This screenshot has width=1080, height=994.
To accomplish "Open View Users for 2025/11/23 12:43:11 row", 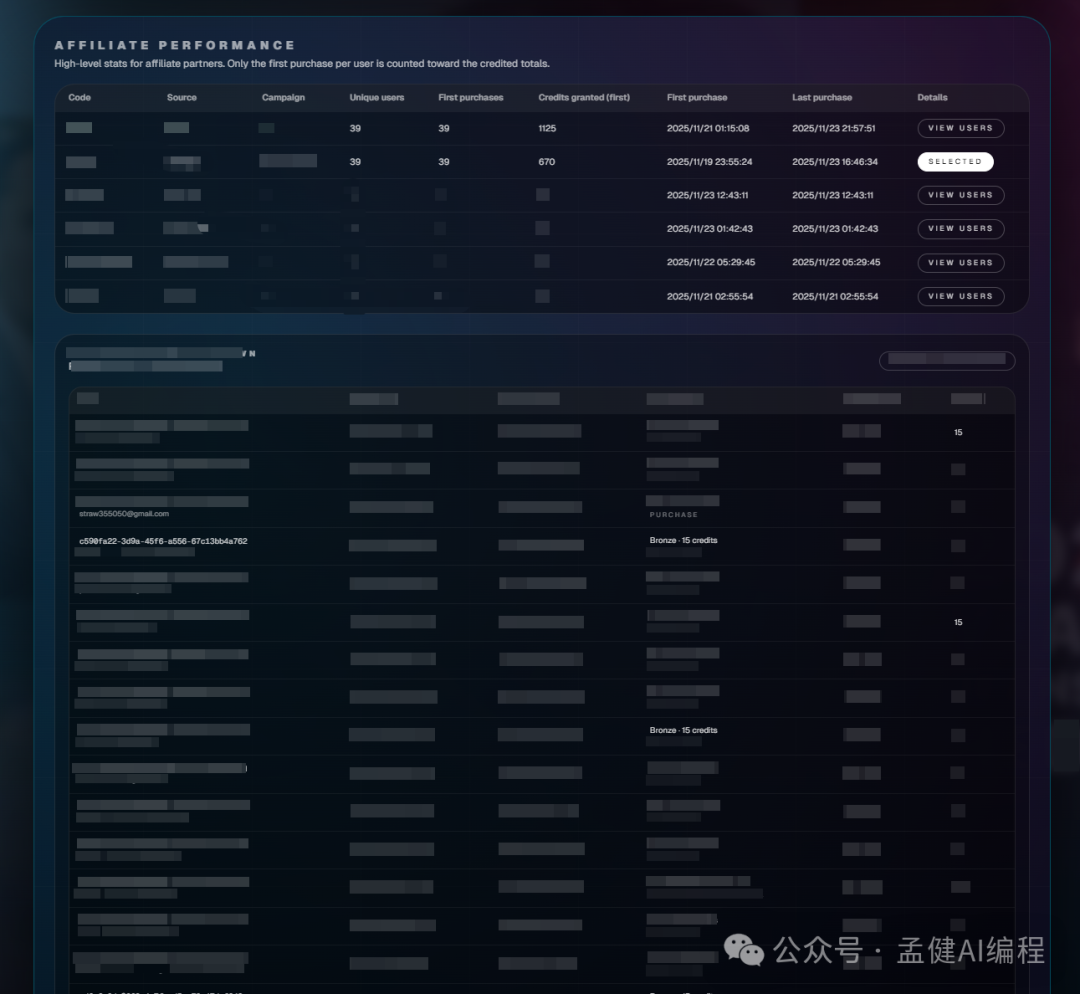I will (x=960, y=195).
